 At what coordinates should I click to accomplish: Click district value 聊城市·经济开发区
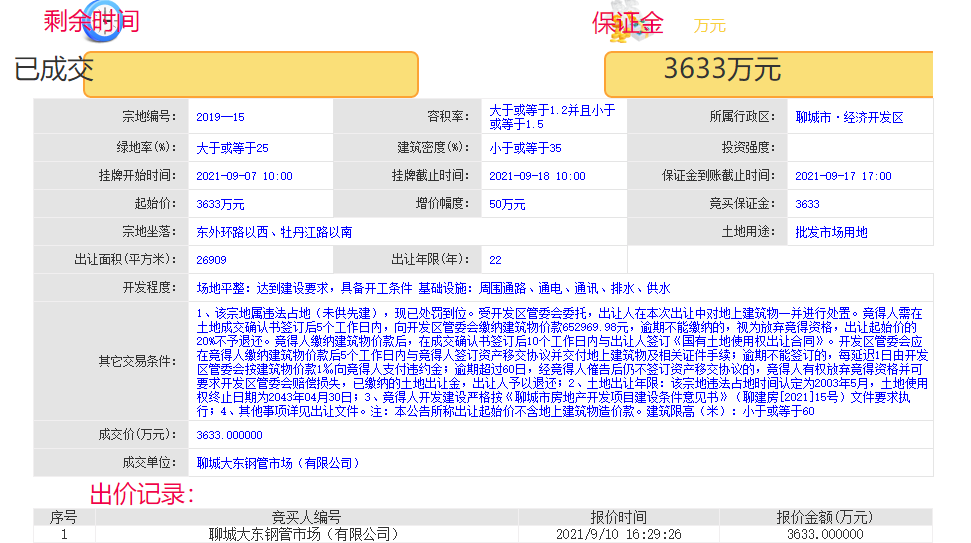[849, 117]
